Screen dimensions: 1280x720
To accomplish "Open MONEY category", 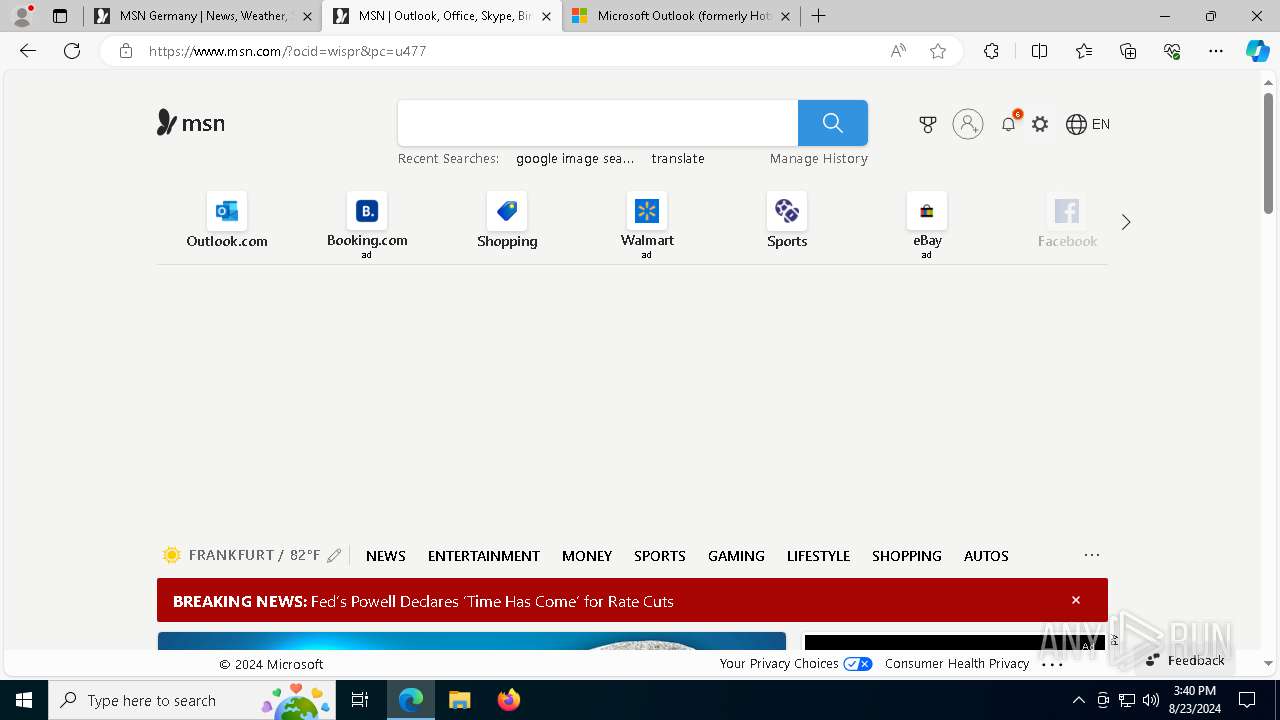I will [587, 556].
